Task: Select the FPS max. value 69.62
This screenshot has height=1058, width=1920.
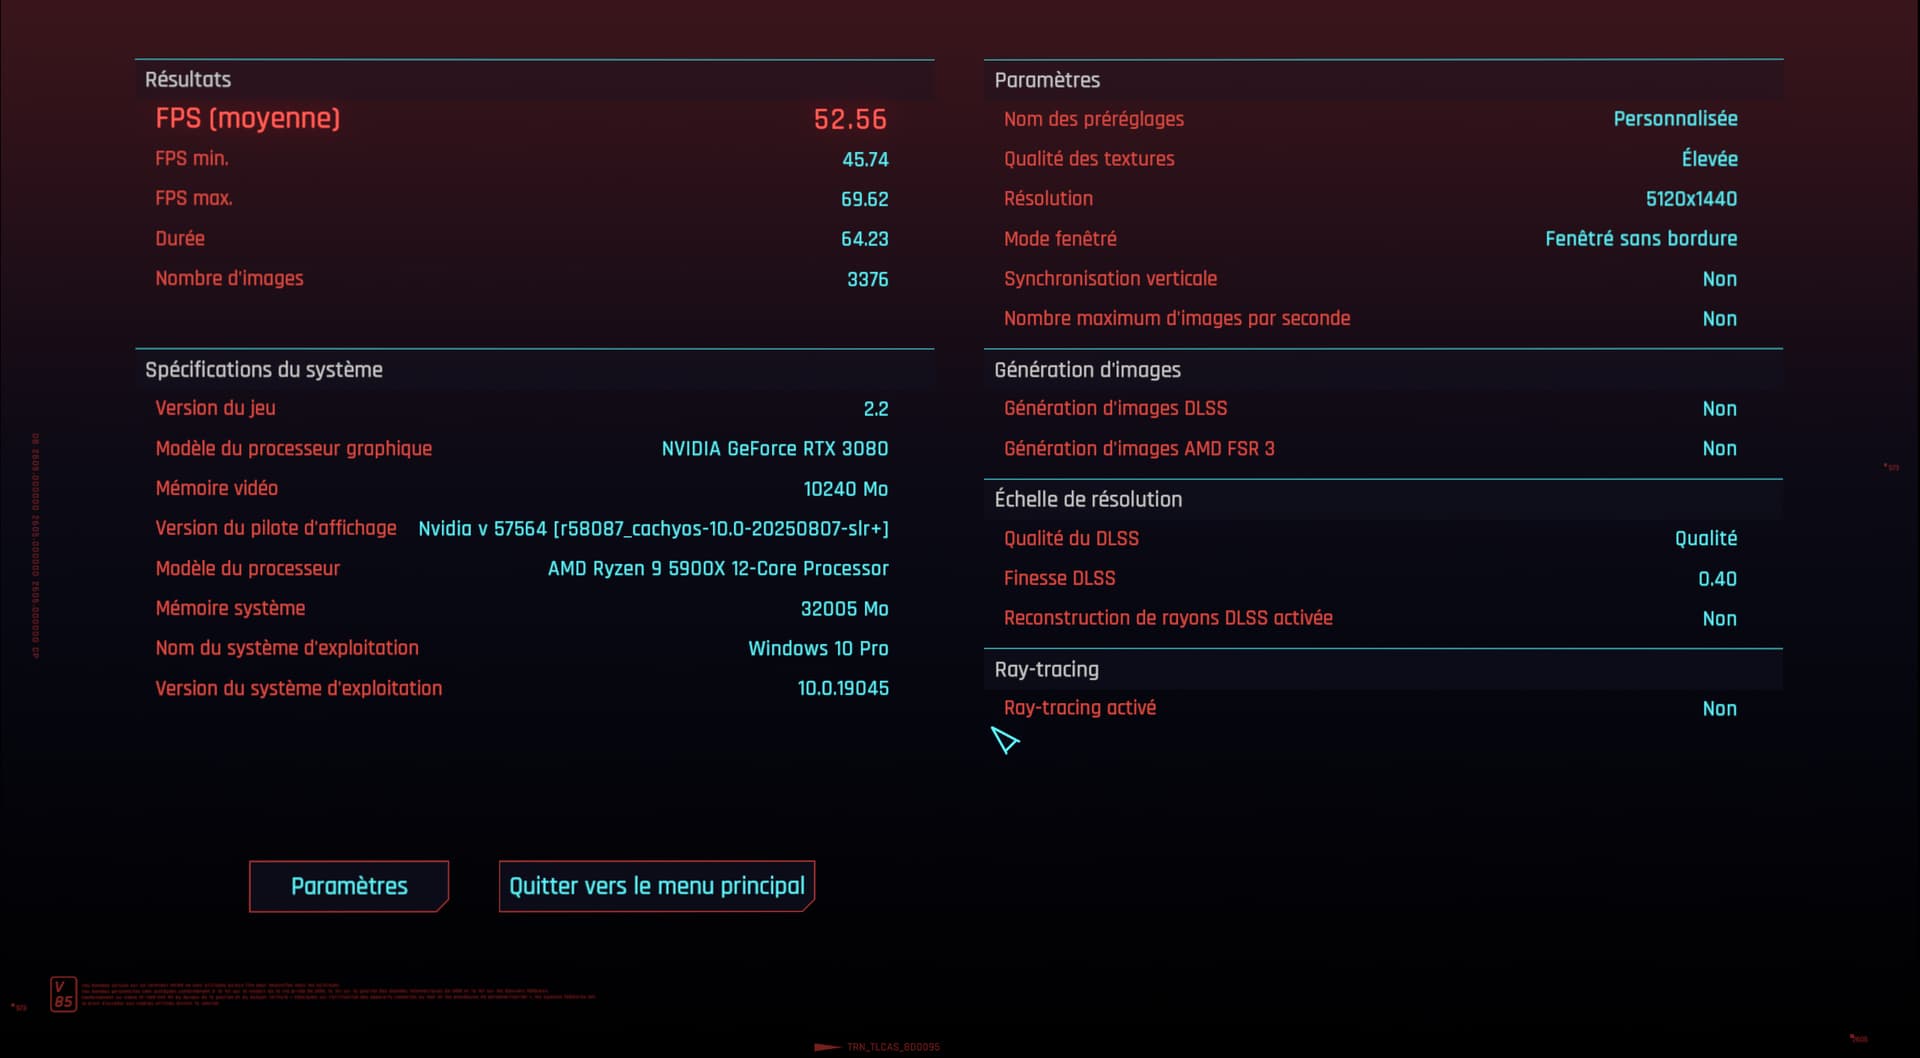Action: tap(864, 199)
